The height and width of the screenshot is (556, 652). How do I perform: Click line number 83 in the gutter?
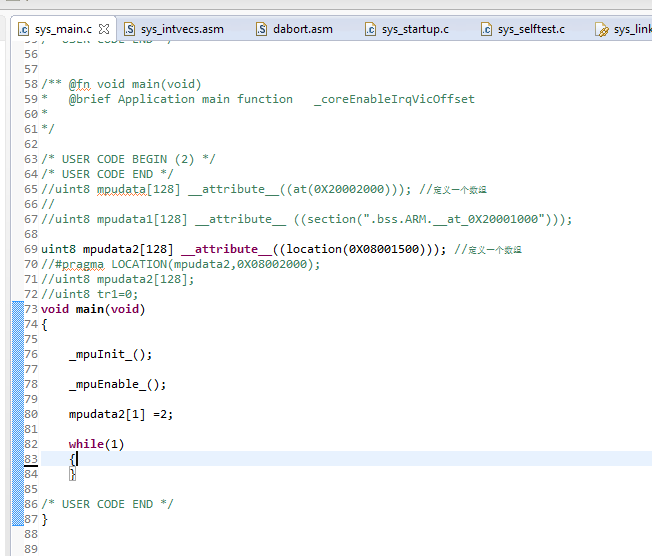[31, 459]
